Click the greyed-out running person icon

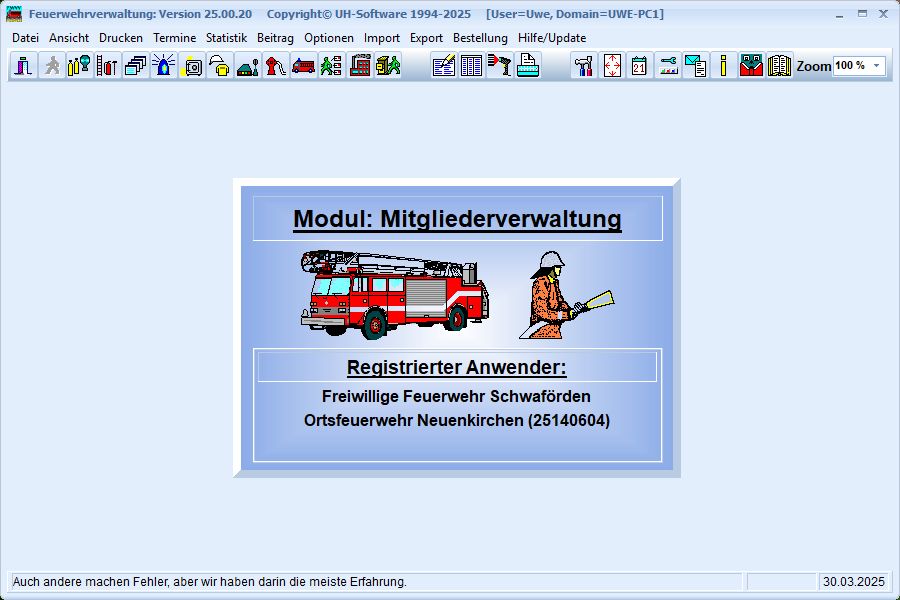52,65
